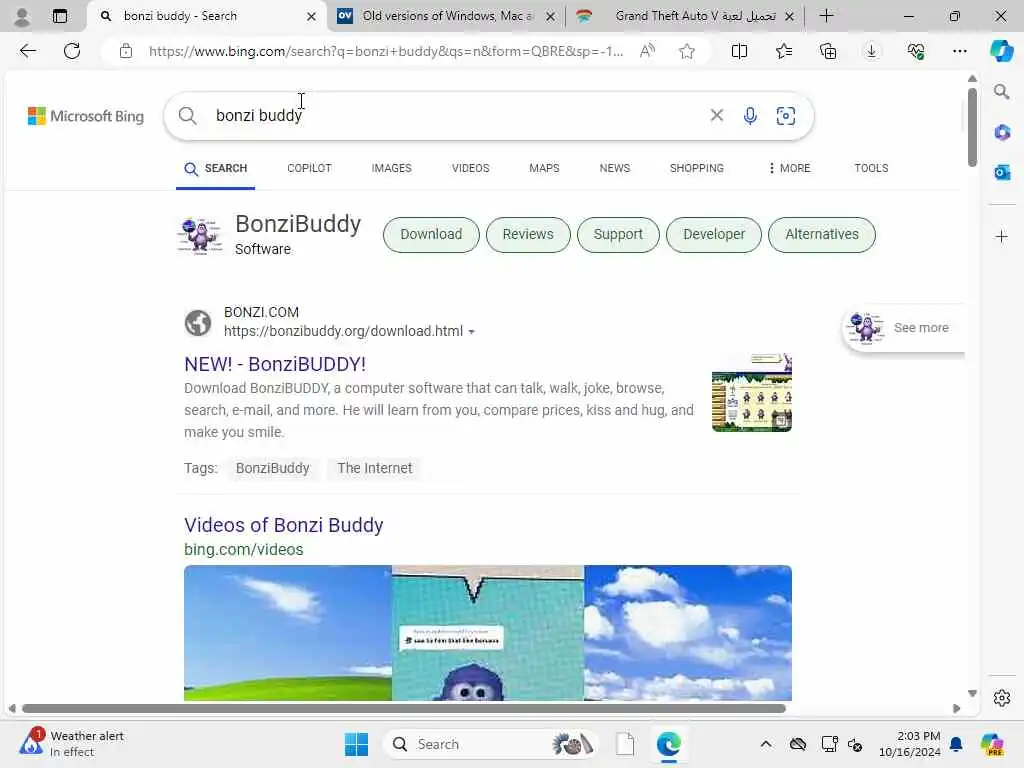Image resolution: width=1024 pixels, height=768 pixels.
Task: Open the BonziBUDDY result thumbnail image
Action: (752, 392)
